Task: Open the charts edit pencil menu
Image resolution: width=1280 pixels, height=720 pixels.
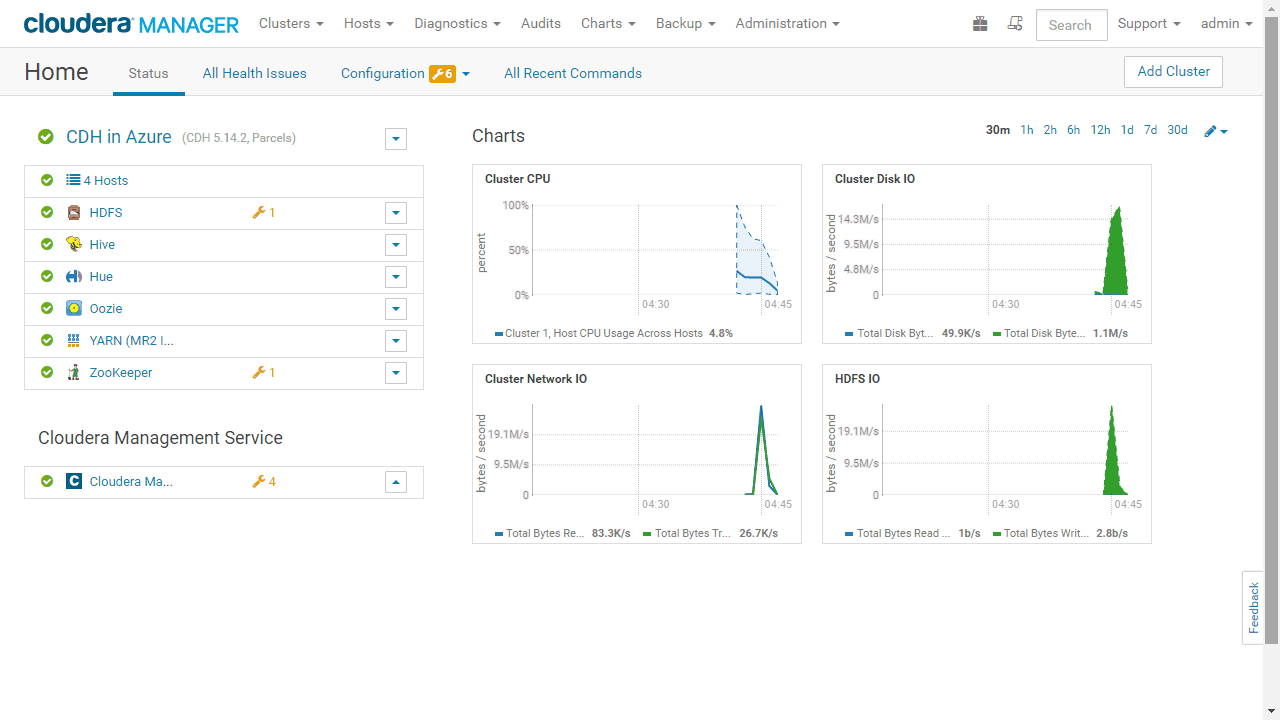Action: pos(1216,131)
